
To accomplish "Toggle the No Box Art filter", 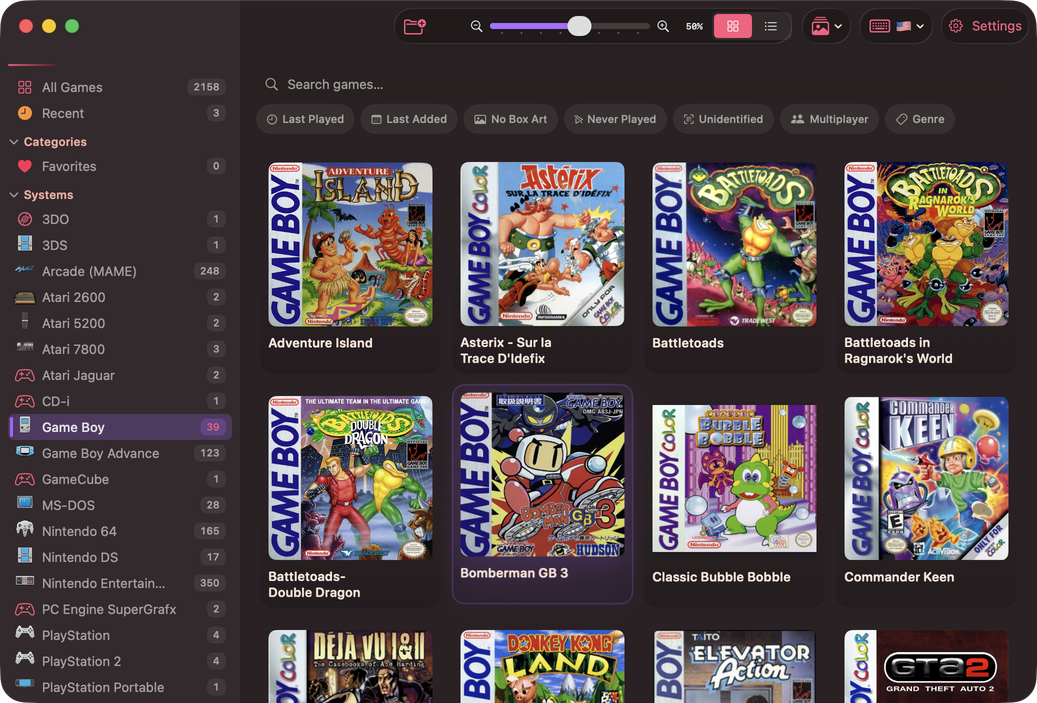I will pyautogui.click(x=511, y=119).
